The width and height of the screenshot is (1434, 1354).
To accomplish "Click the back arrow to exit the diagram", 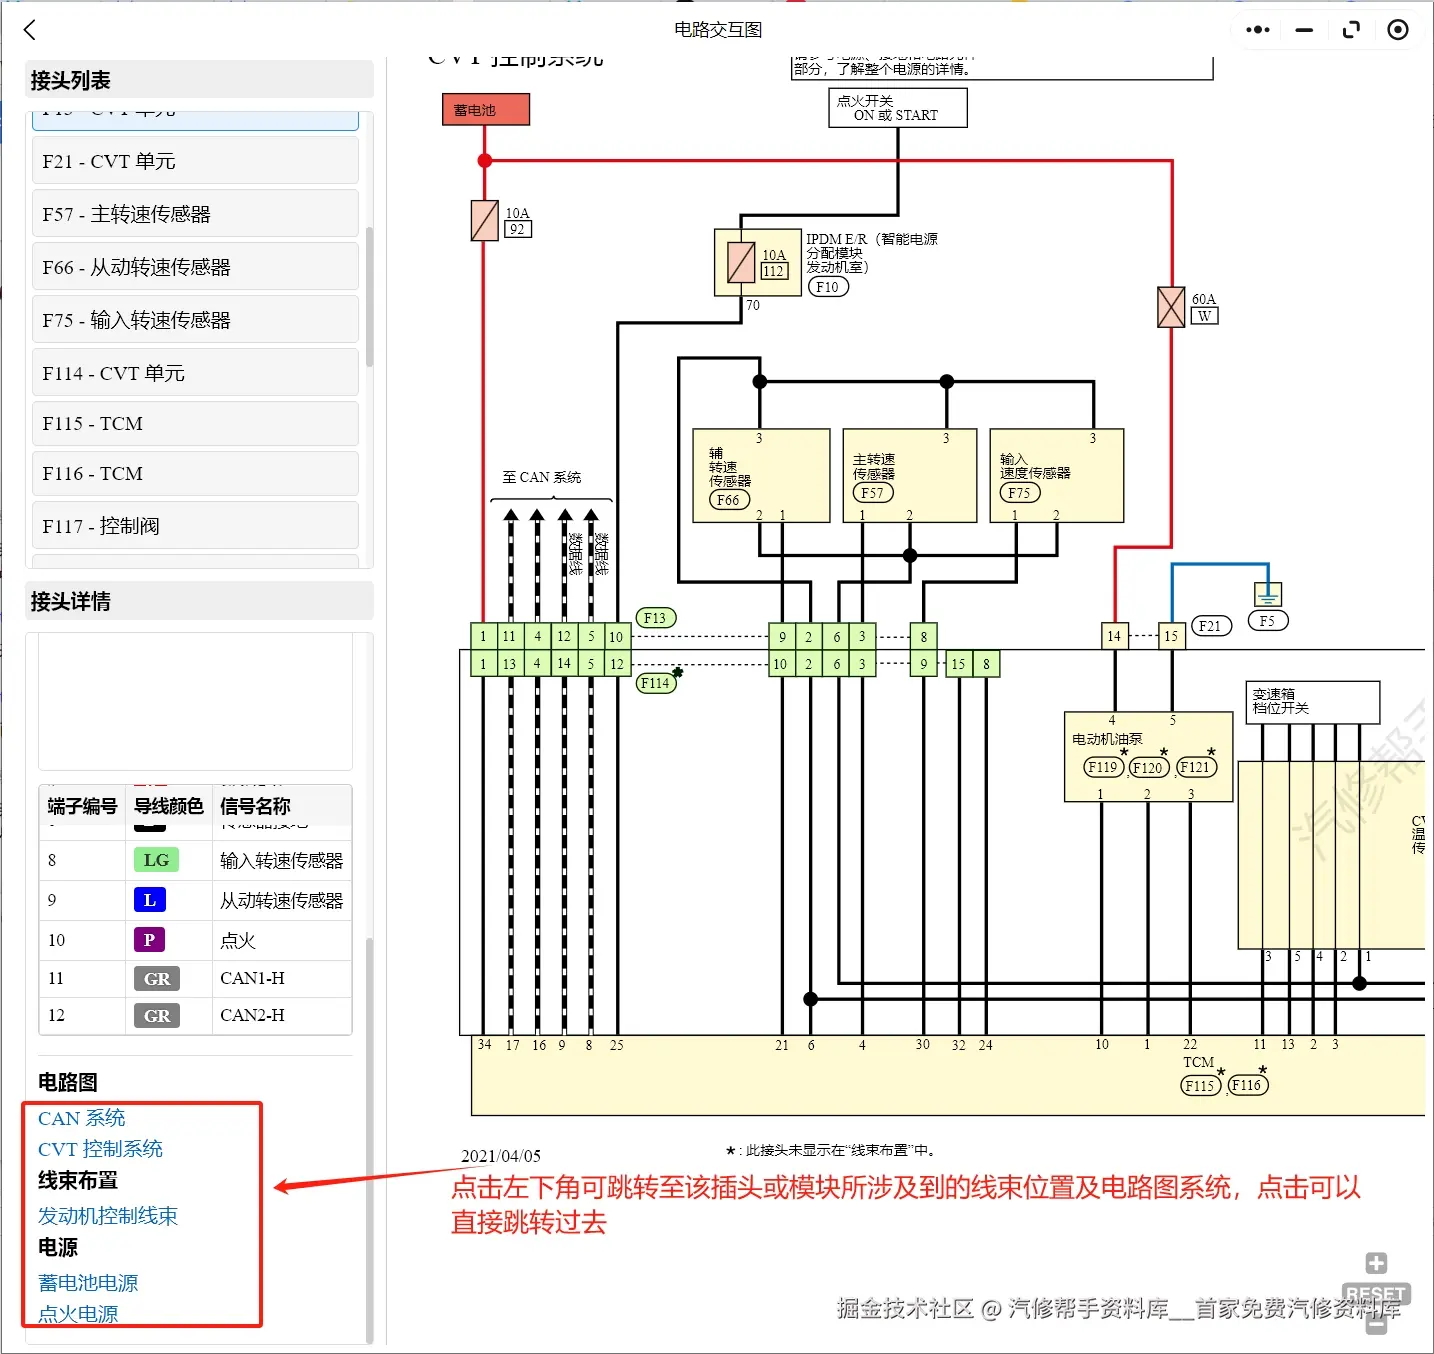I will 29,29.
